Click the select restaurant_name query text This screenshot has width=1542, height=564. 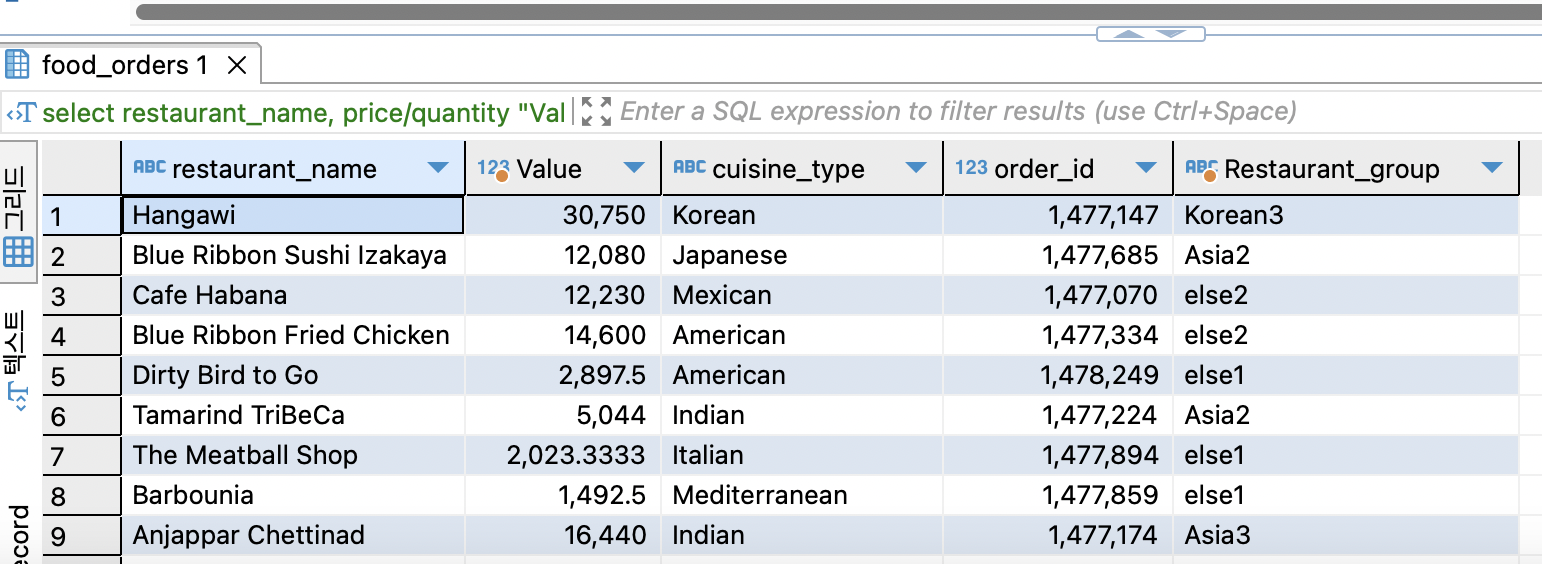(x=304, y=112)
